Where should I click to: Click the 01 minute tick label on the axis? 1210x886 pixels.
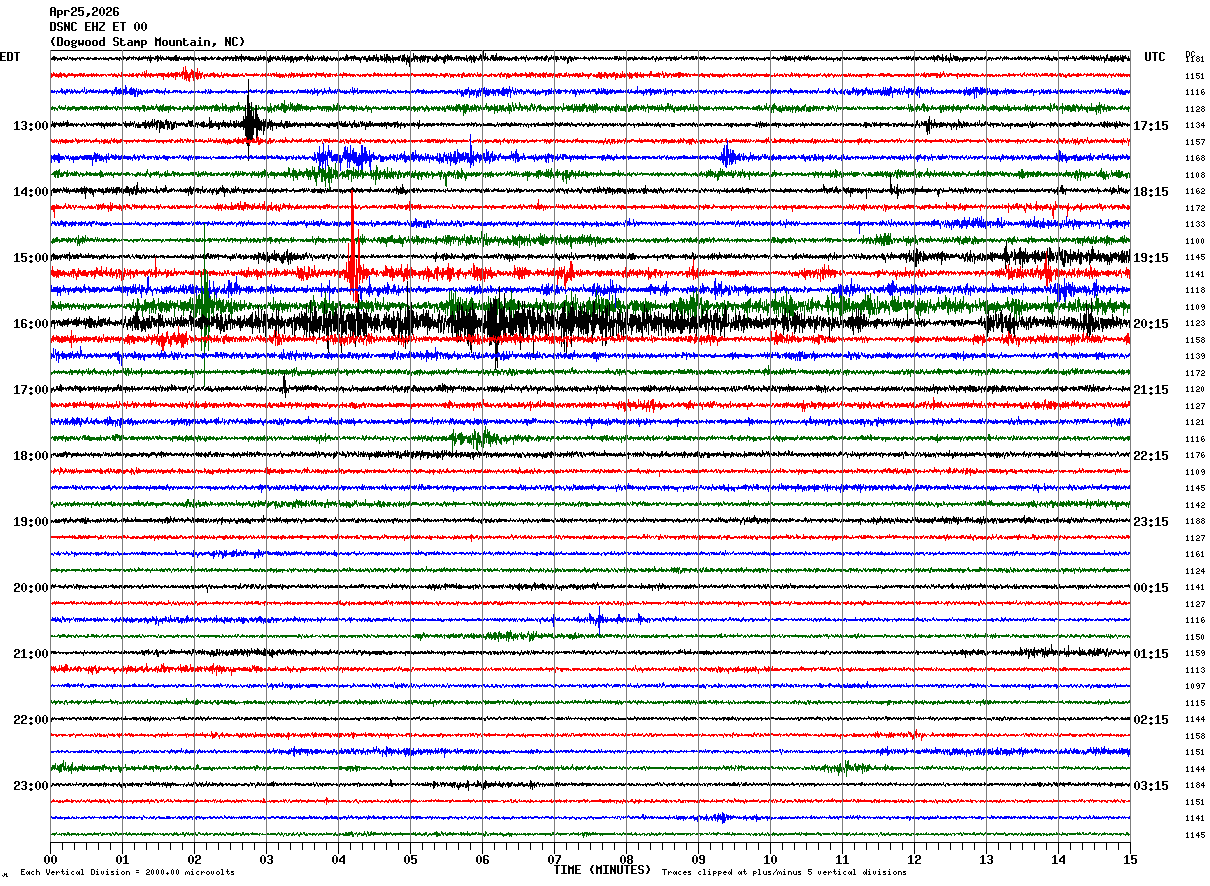coord(122,859)
